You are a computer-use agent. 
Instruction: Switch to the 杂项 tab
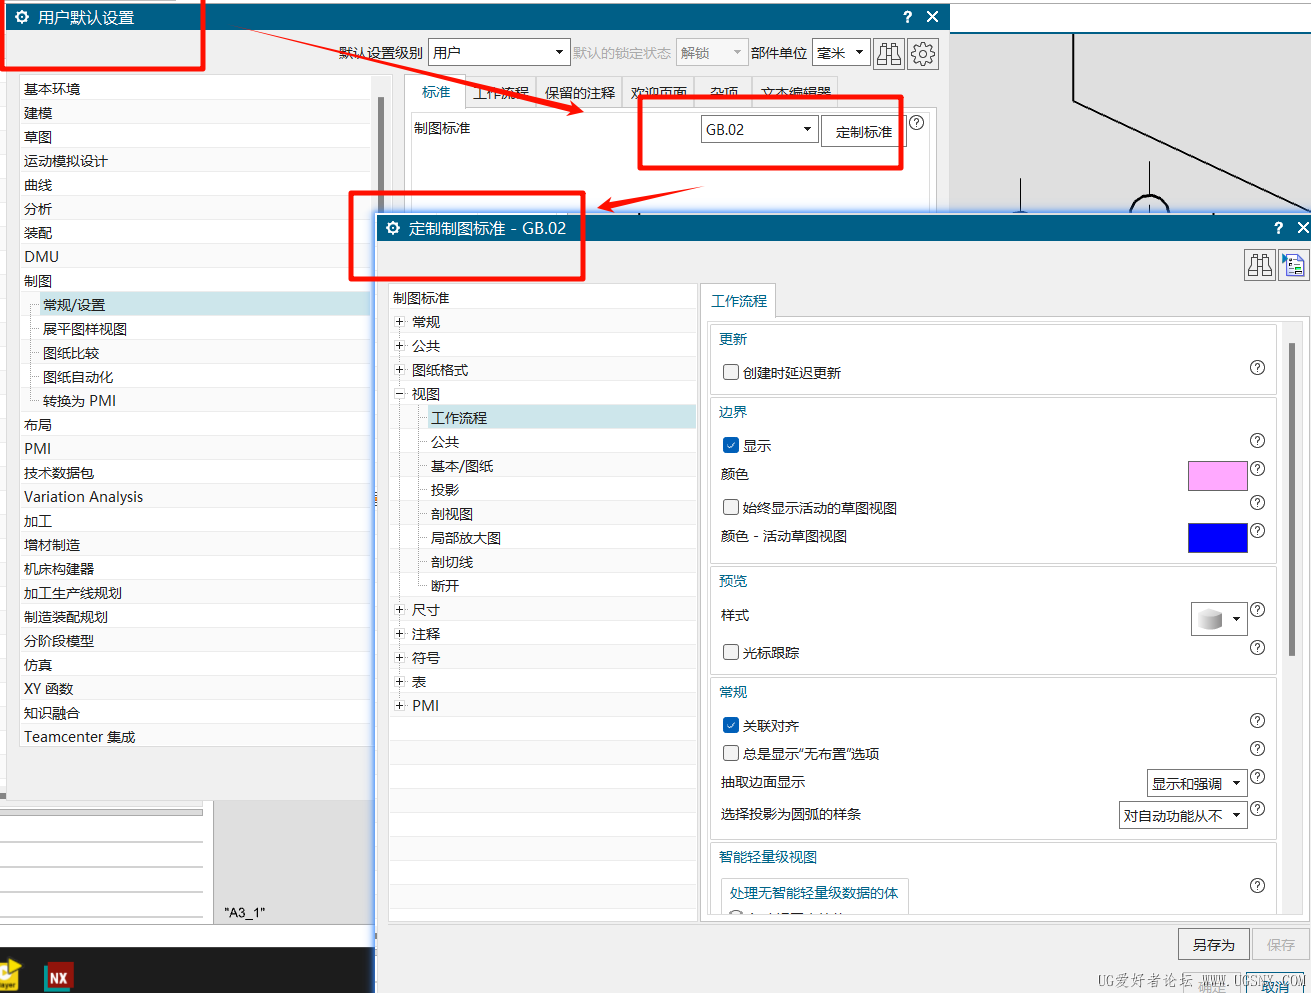(724, 92)
